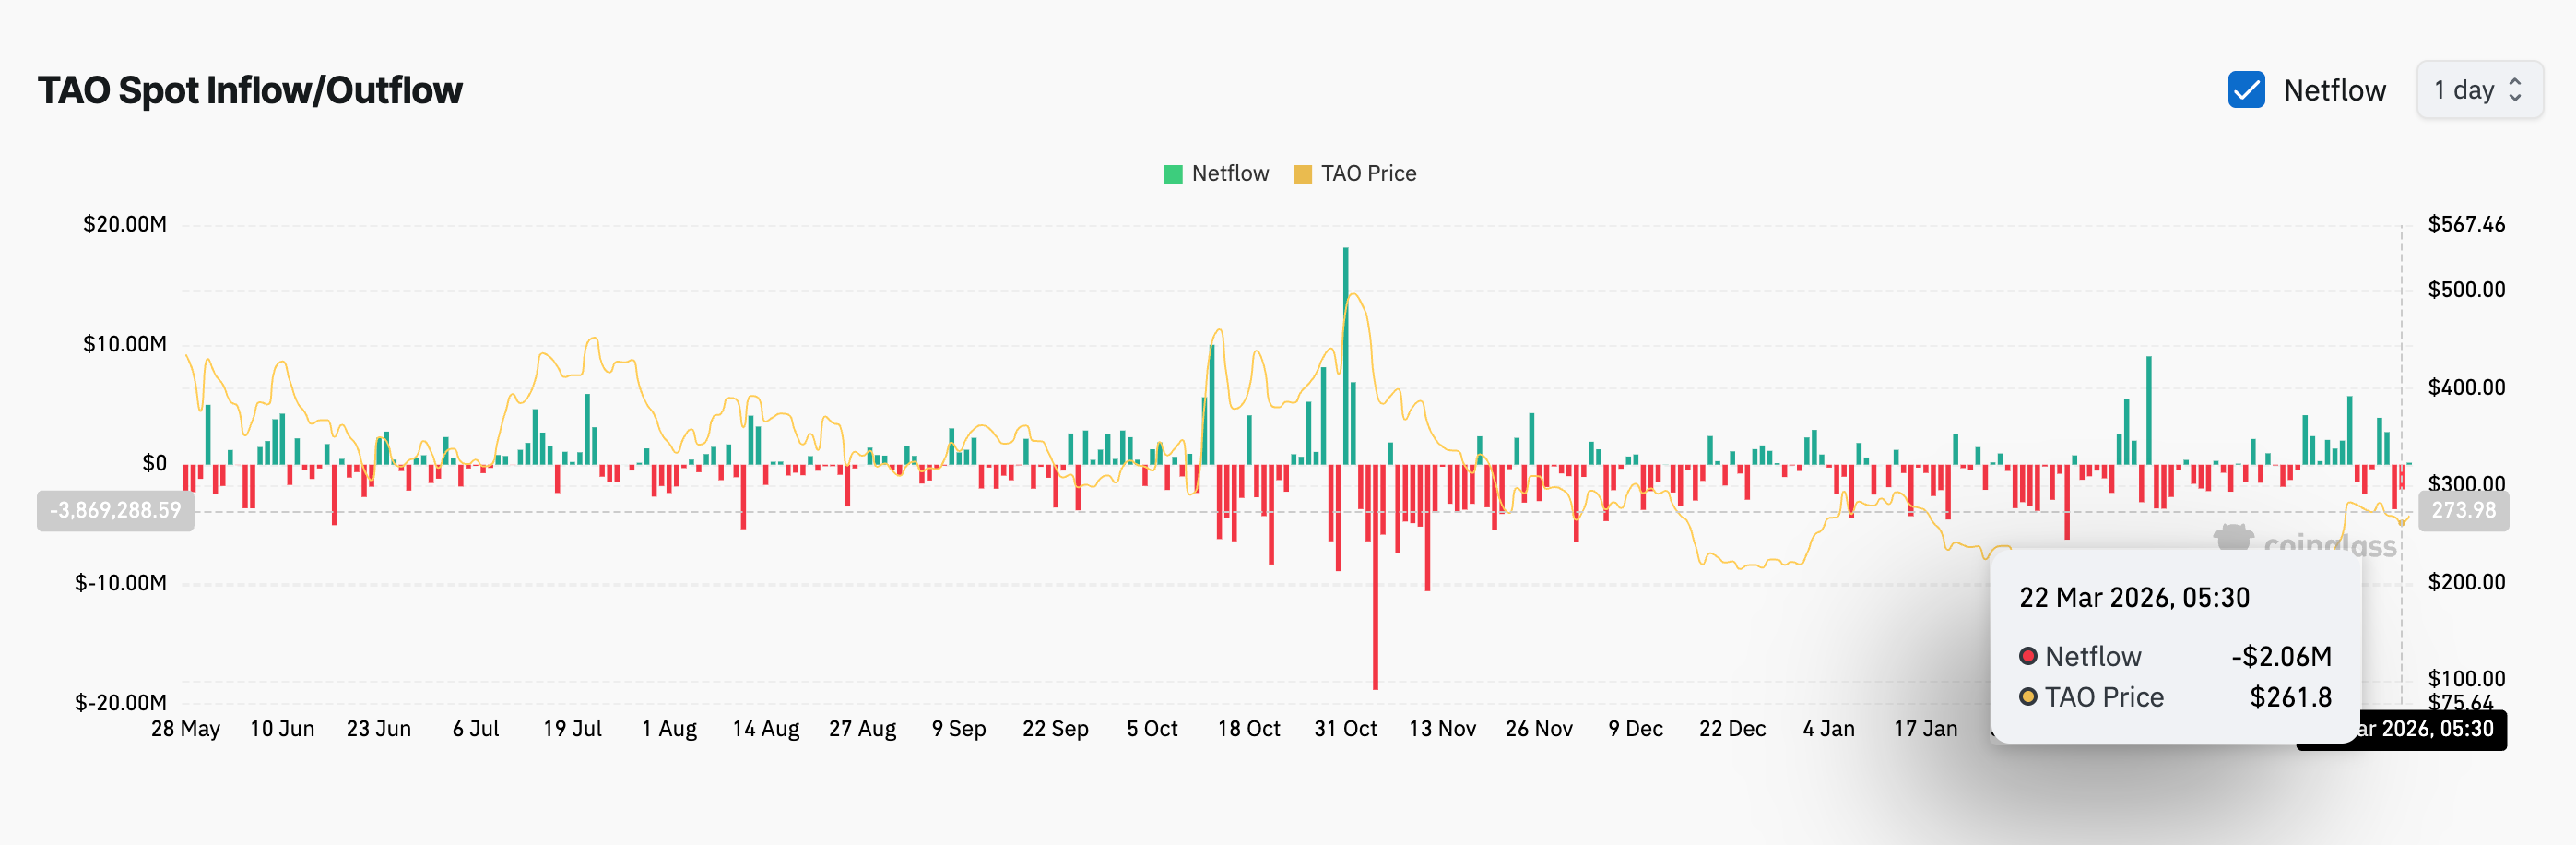The height and width of the screenshot is (845, 2576).
Task: Click the yellow TAO Price dot in tooltip
Action: (x=2028, y=697)
